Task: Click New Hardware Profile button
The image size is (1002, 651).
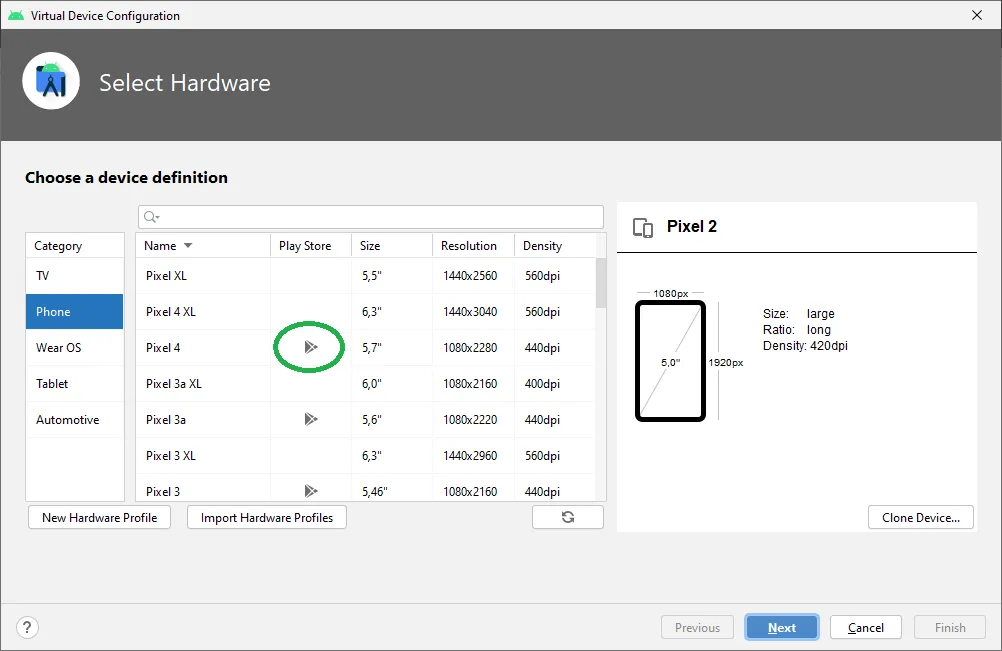Action: [x=100, y=517]
